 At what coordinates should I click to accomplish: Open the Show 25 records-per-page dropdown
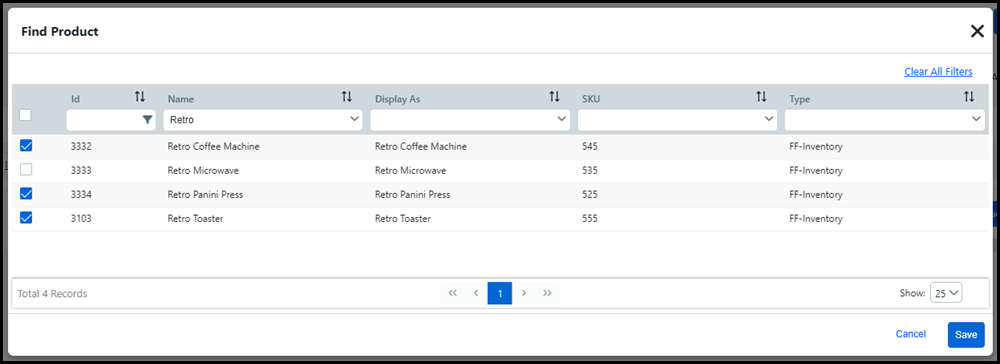point(946,293)
